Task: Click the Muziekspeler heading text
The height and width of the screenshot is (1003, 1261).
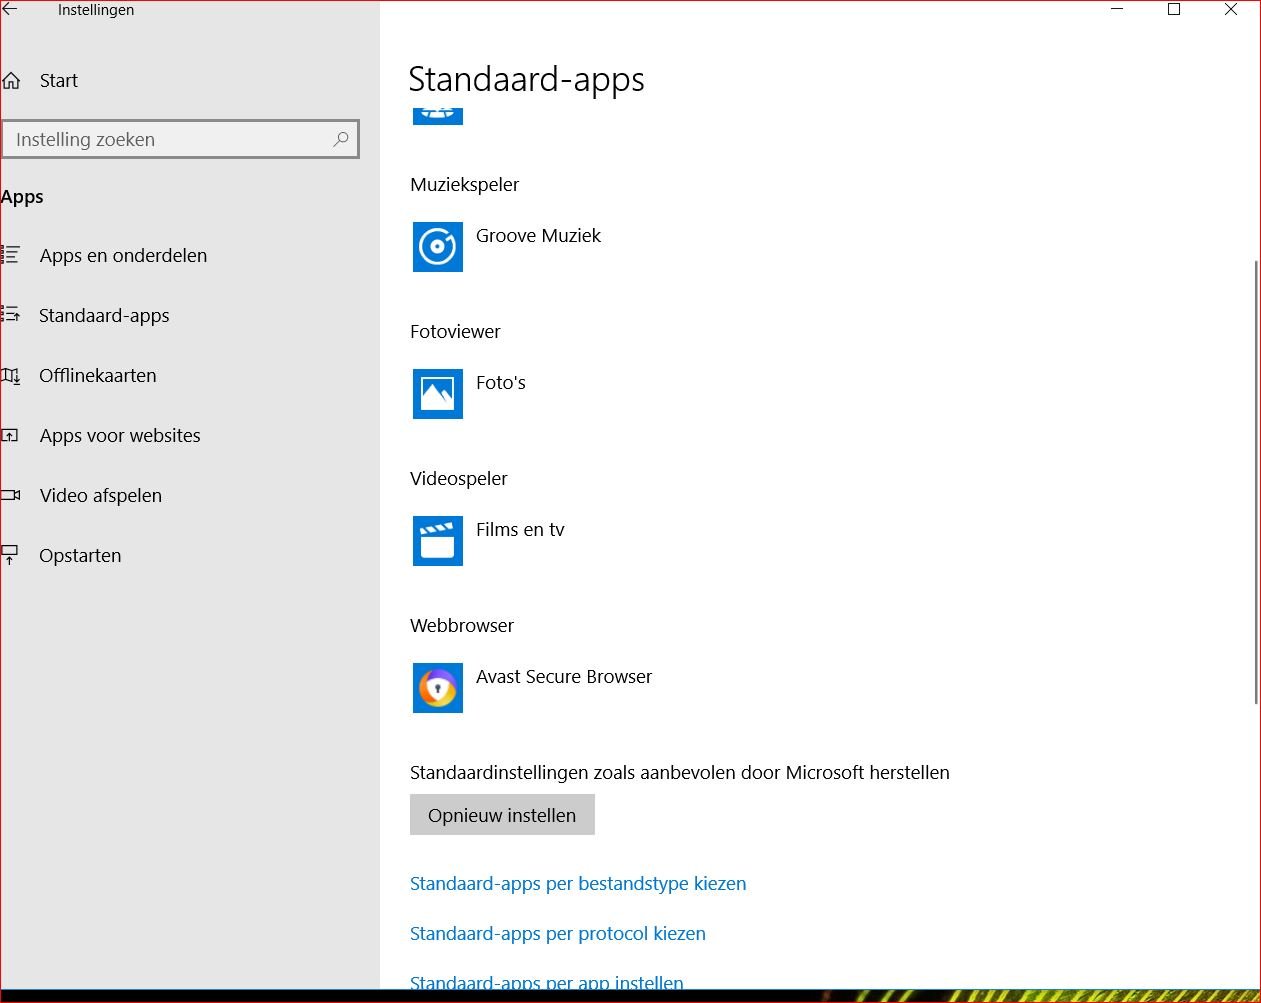Action: click(x=464, y=184)
